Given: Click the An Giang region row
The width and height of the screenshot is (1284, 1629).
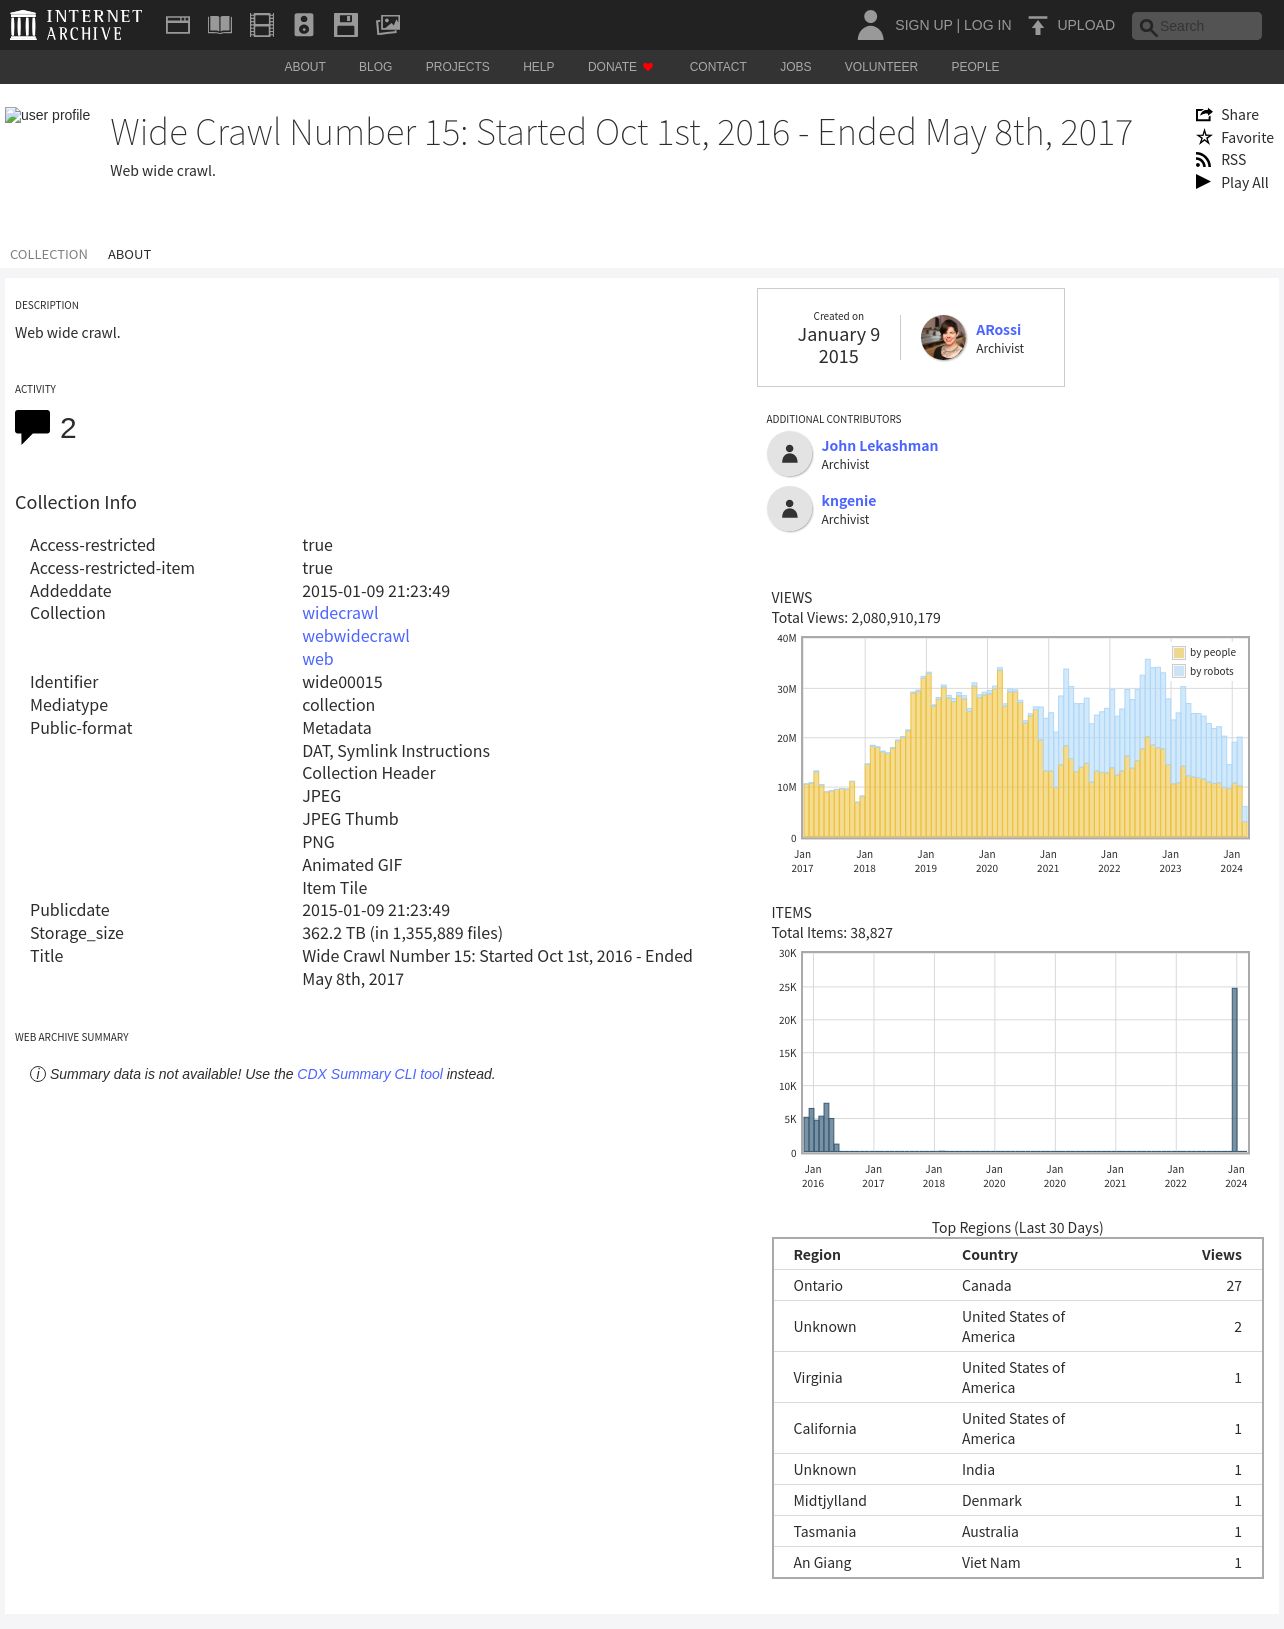Looking at the screenshot, I should (1018, 1563).
